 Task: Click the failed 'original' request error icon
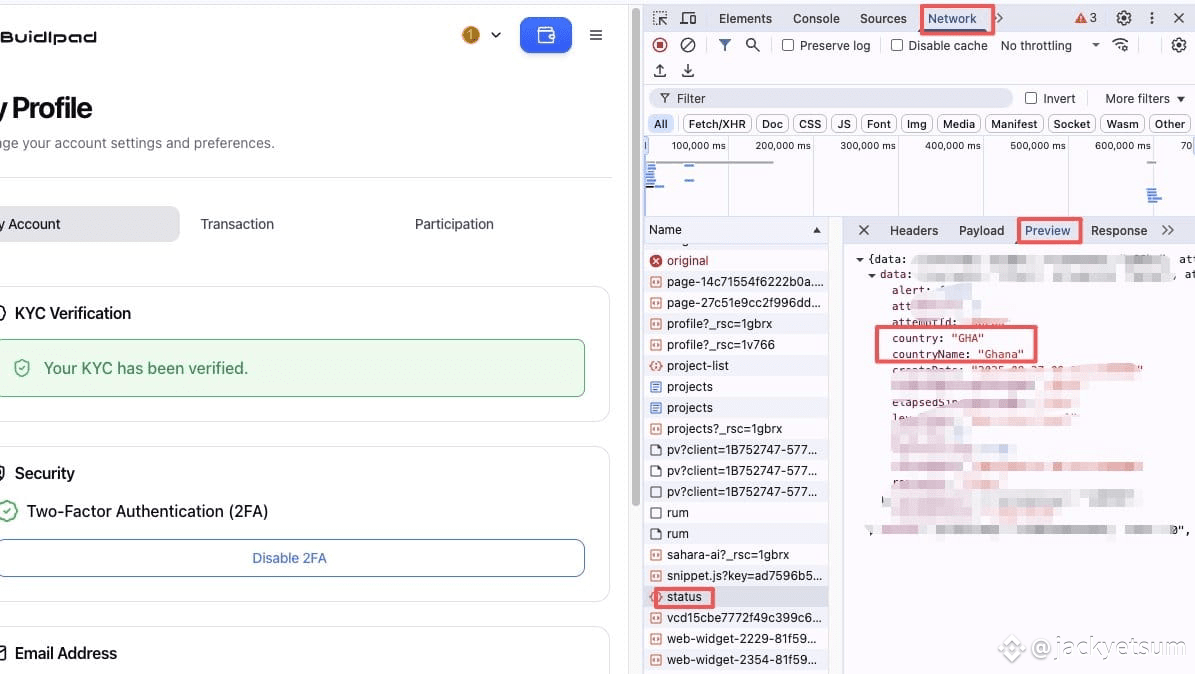click(655, 261)
